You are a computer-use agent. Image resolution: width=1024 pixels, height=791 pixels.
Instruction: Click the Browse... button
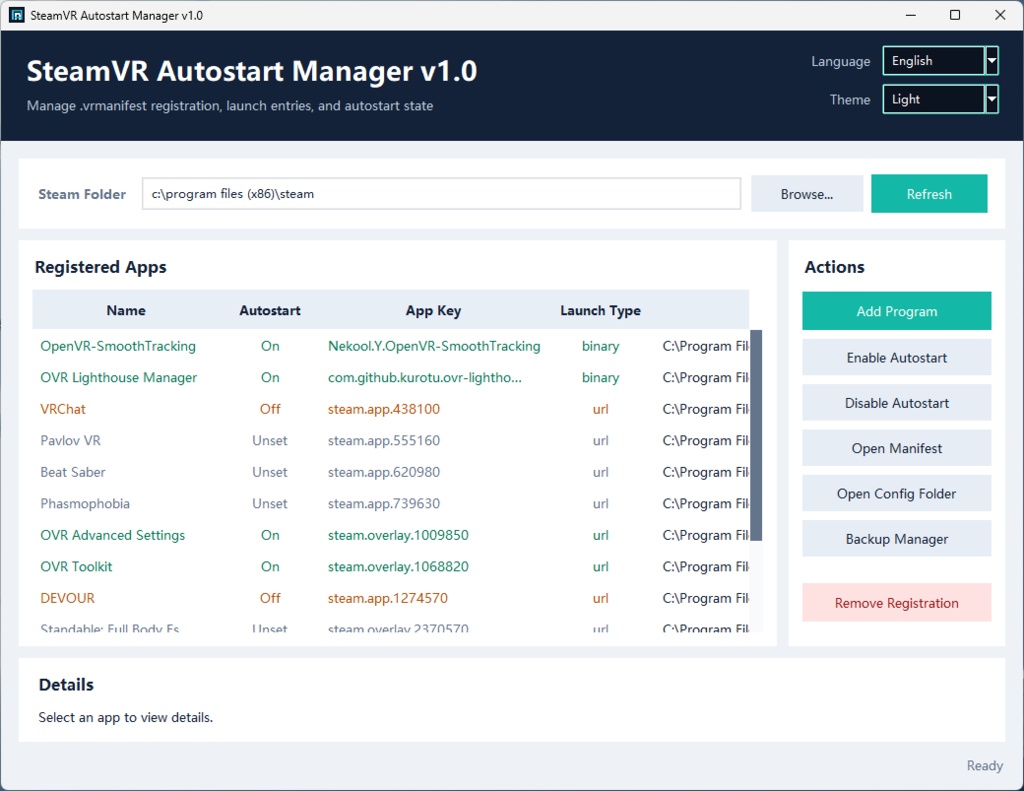(807, 194)
